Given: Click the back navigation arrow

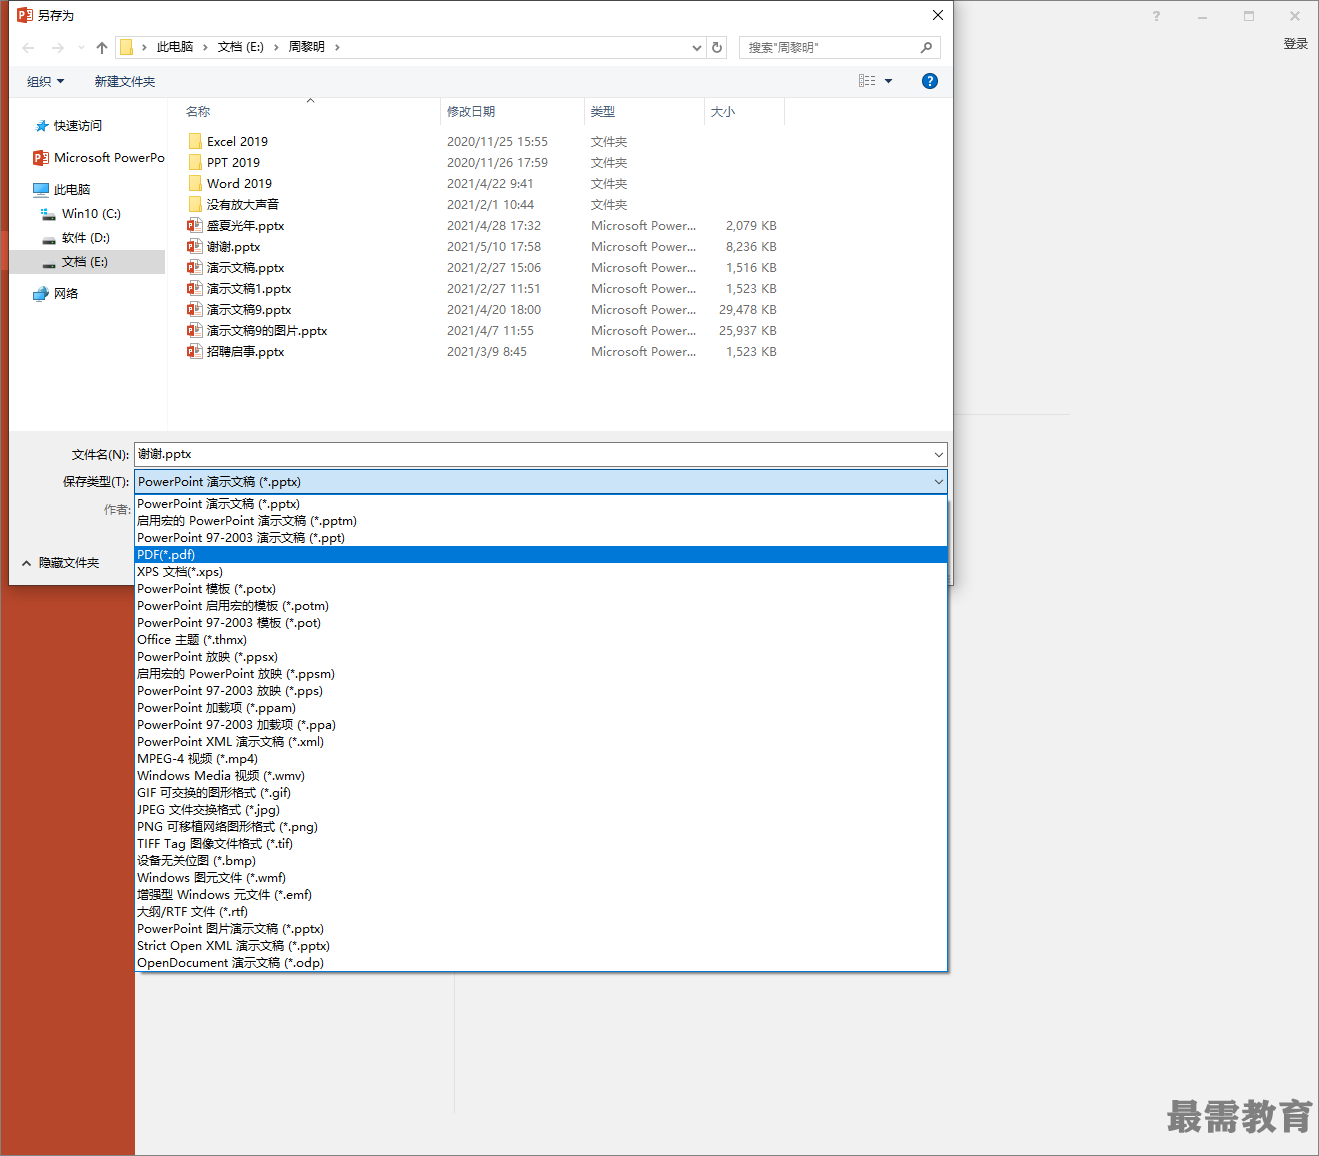Looking at the screenshot, I should click(28, 47).
